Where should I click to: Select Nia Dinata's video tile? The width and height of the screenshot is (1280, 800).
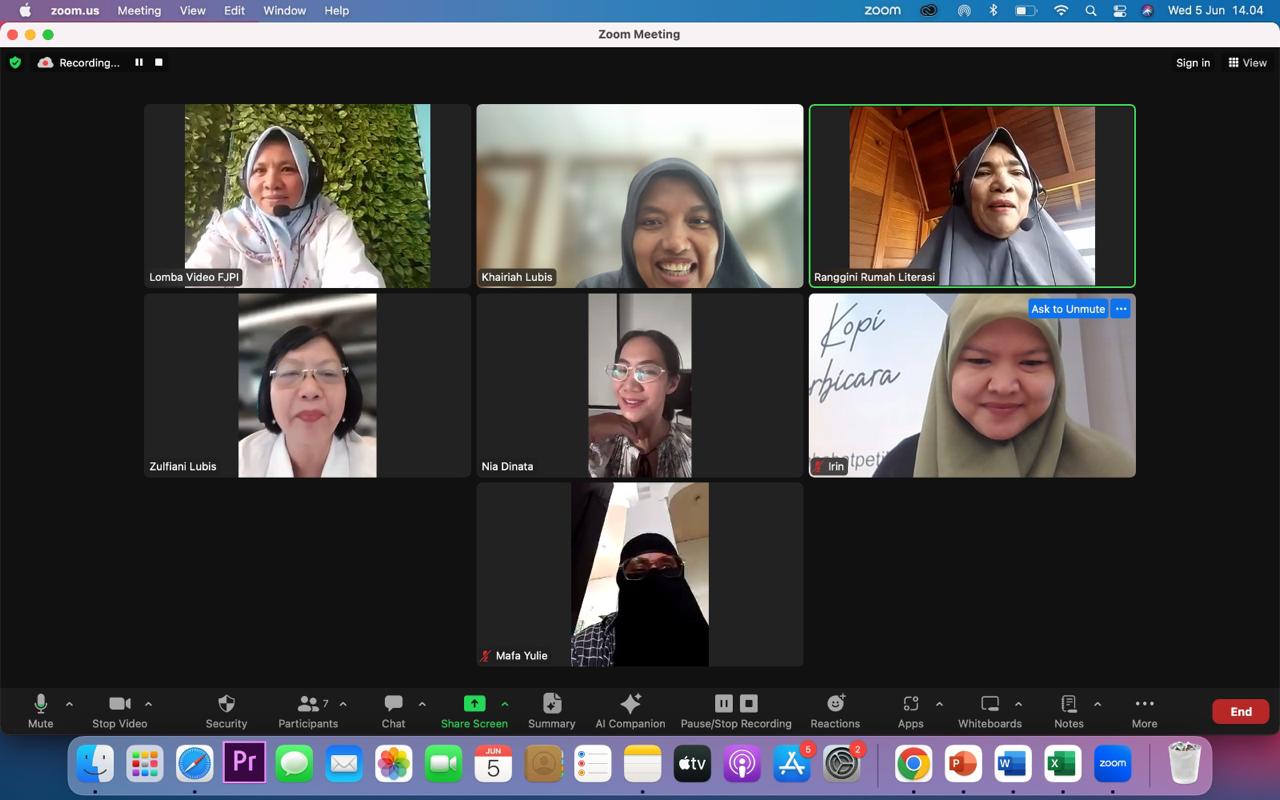[639, 385]
